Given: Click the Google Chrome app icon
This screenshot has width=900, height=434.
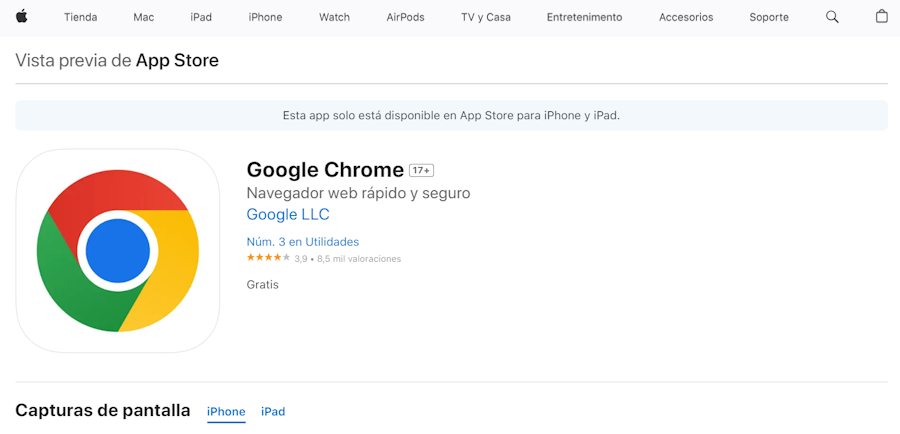Looking at the screenshot, I should pyautogui.click(x=118, y=251).
